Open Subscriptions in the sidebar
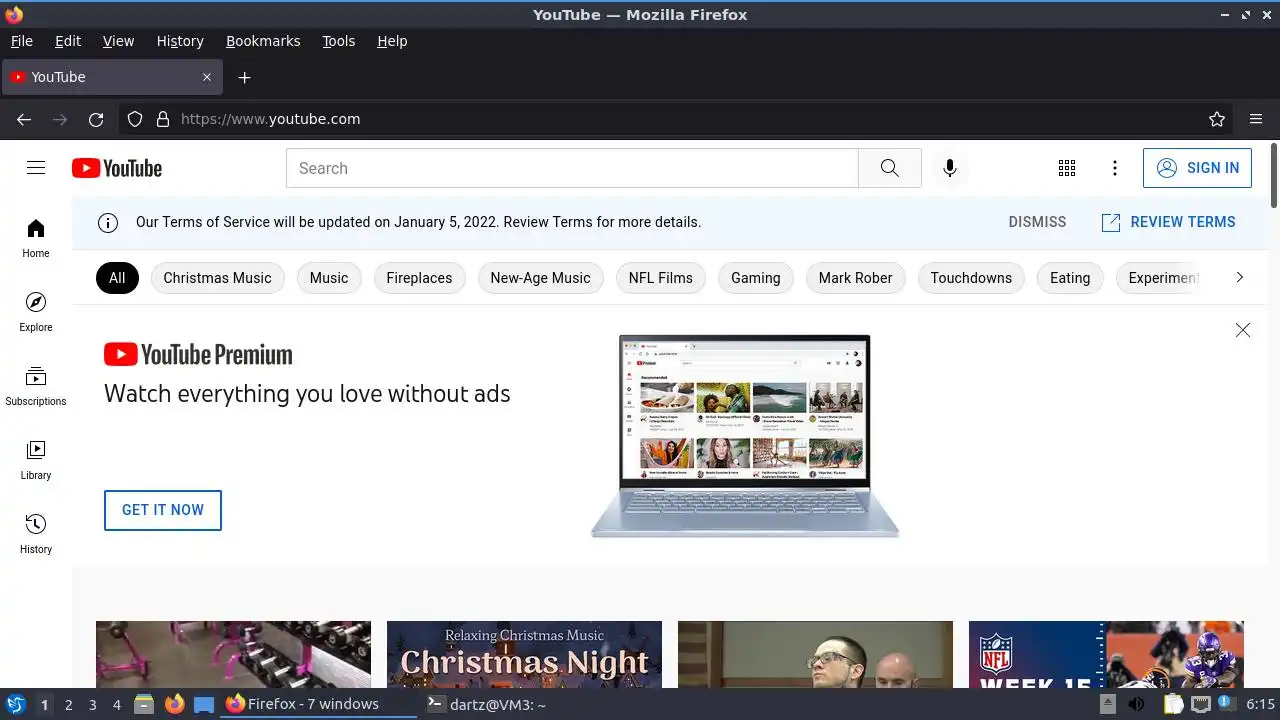The image size is (1280, 720). 36,386
